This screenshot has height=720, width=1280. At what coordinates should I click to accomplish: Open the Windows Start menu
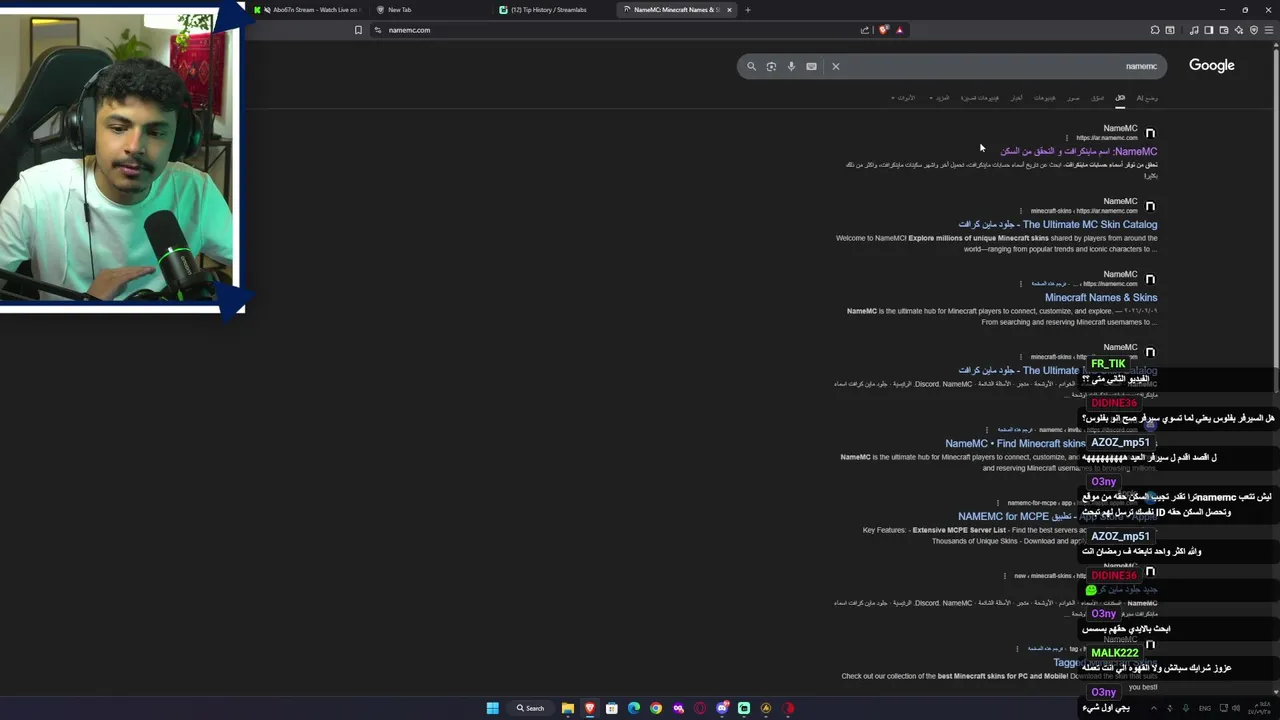[x=492, y=708]
